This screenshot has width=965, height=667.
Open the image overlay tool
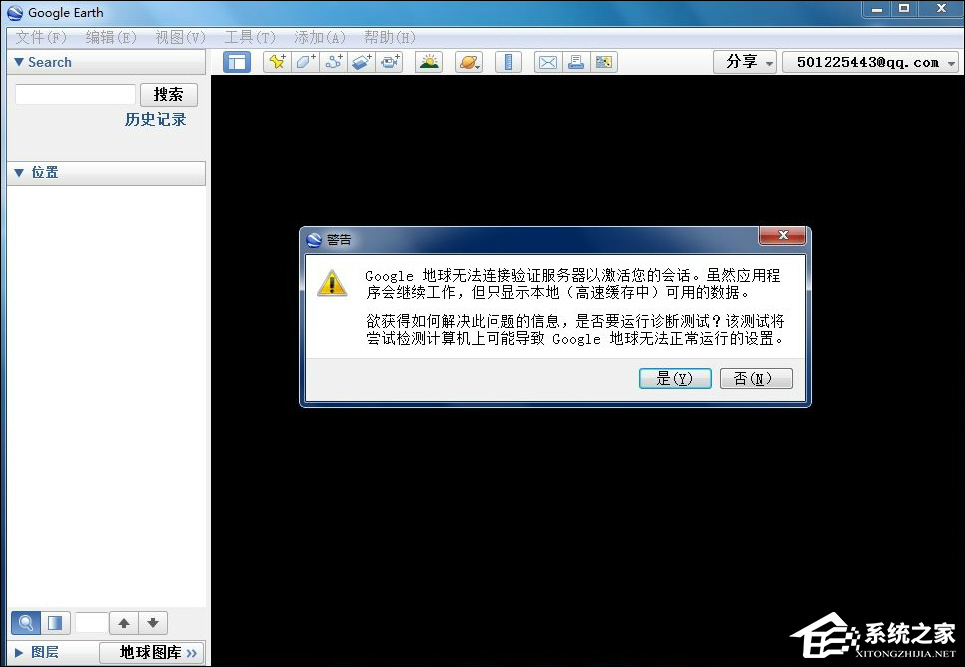(x=361, y=61)
